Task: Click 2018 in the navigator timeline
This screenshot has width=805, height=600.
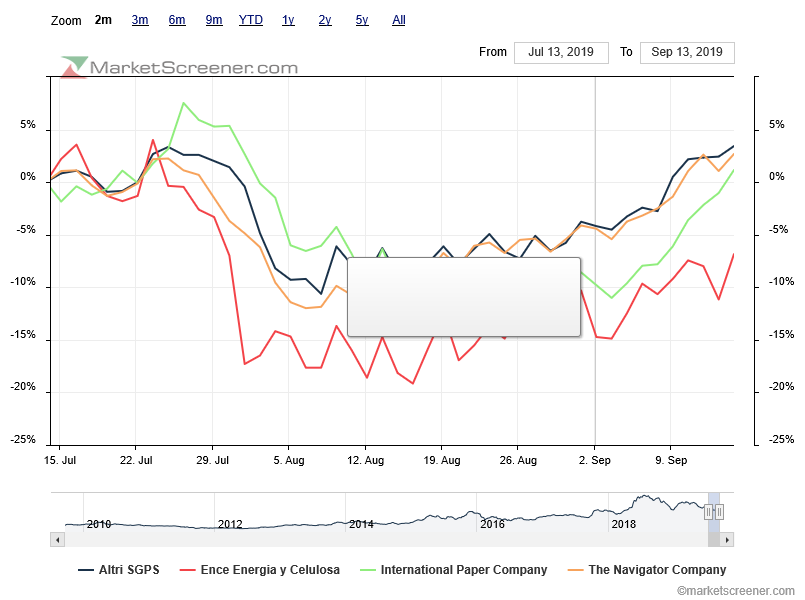Action: tap(624, 524)
